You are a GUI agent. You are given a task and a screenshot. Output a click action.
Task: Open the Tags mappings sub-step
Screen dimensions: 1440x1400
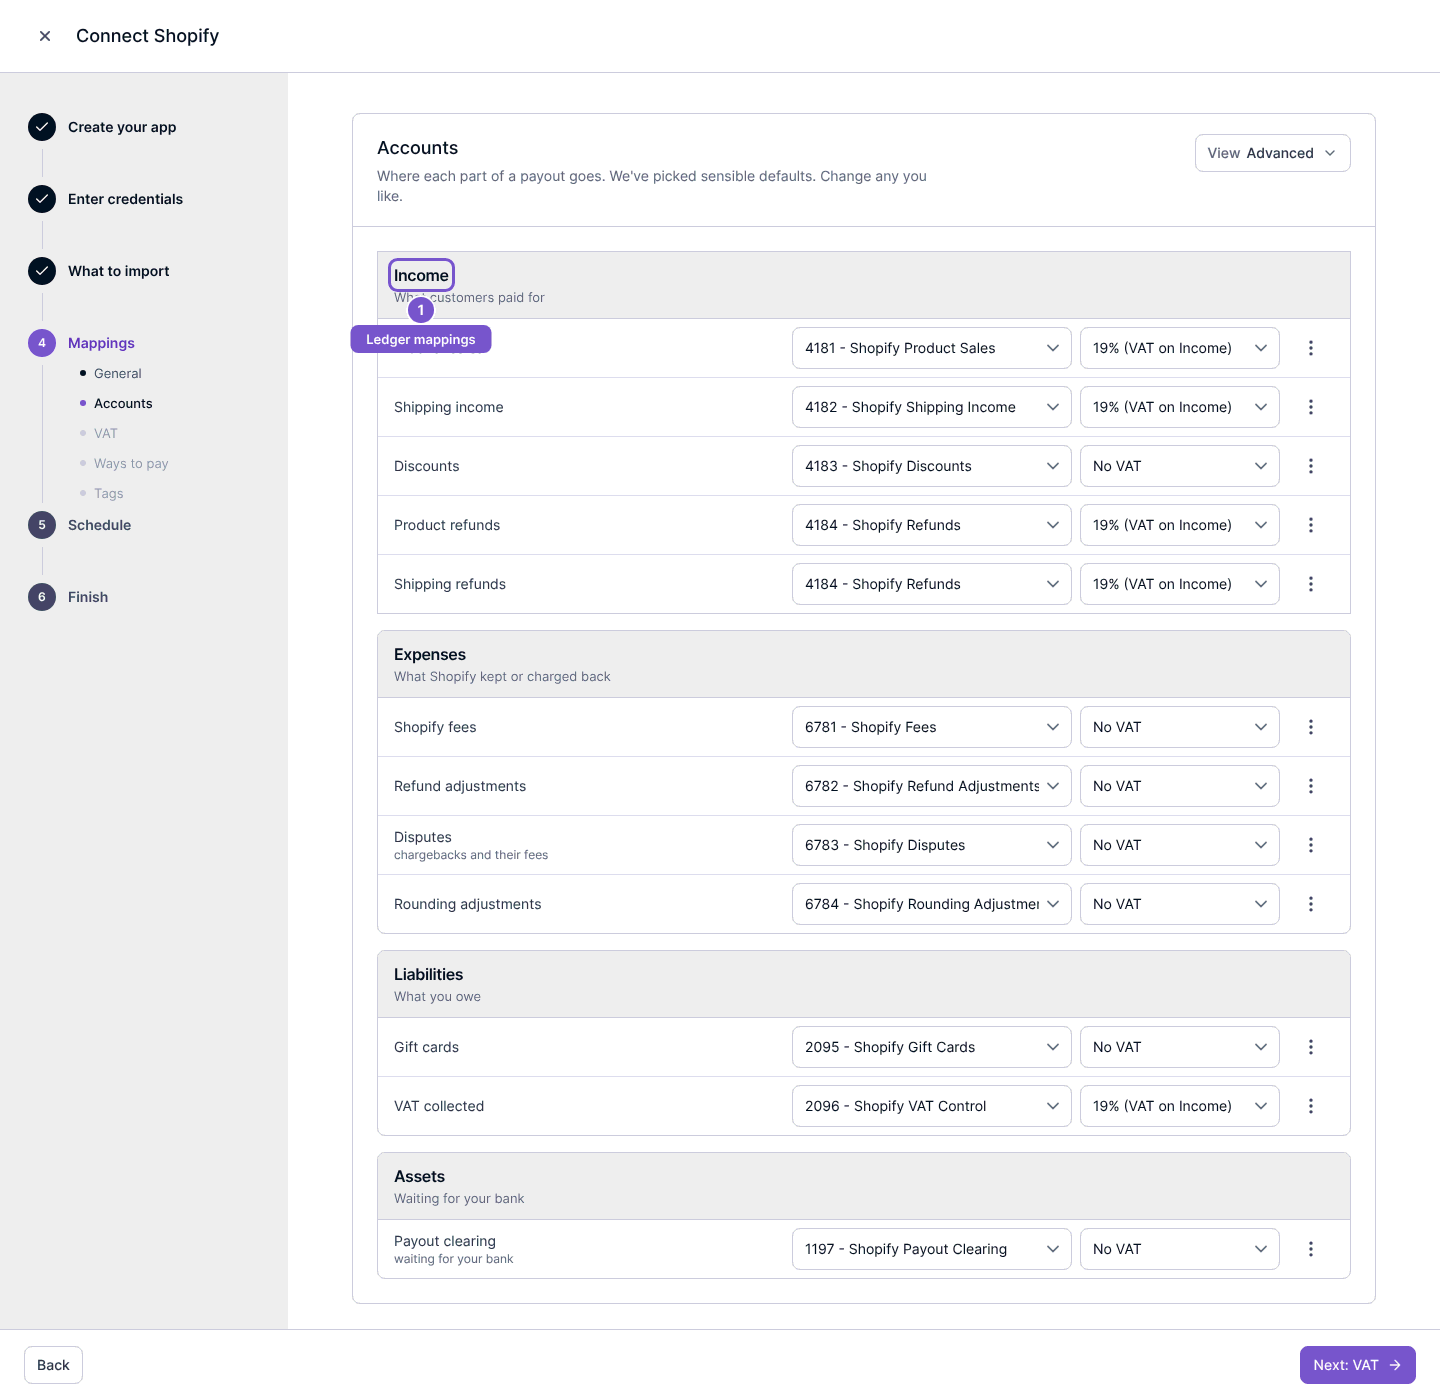click(x=109, y=493)
